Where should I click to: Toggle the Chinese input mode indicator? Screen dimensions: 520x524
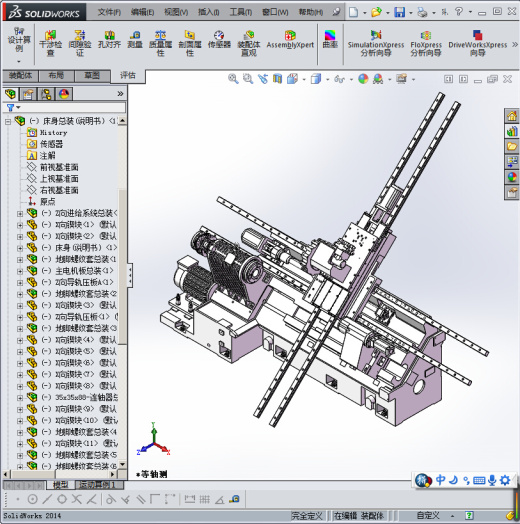440,480
